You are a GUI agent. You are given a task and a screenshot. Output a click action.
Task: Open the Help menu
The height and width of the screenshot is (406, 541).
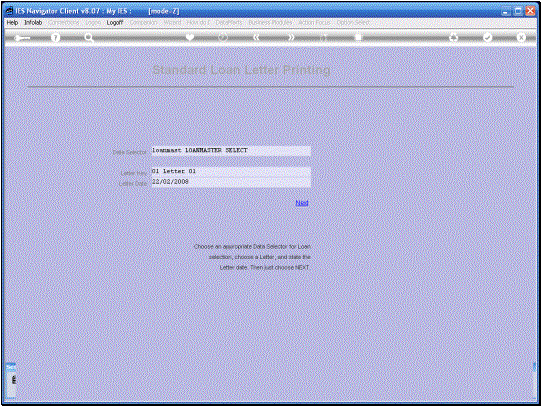pyautogui.click(x=12, y=22)
